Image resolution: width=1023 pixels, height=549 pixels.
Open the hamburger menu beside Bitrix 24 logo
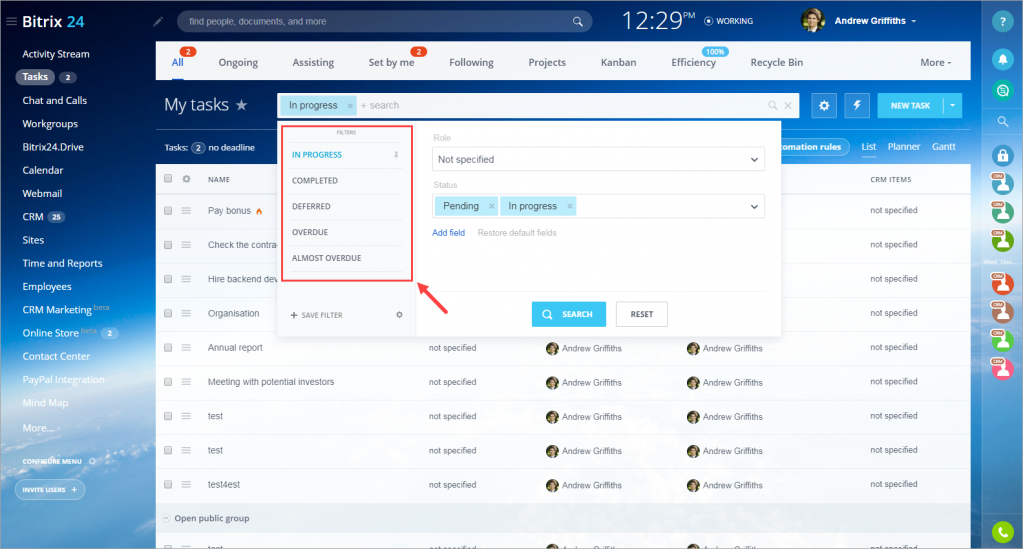tap(11, 22)
